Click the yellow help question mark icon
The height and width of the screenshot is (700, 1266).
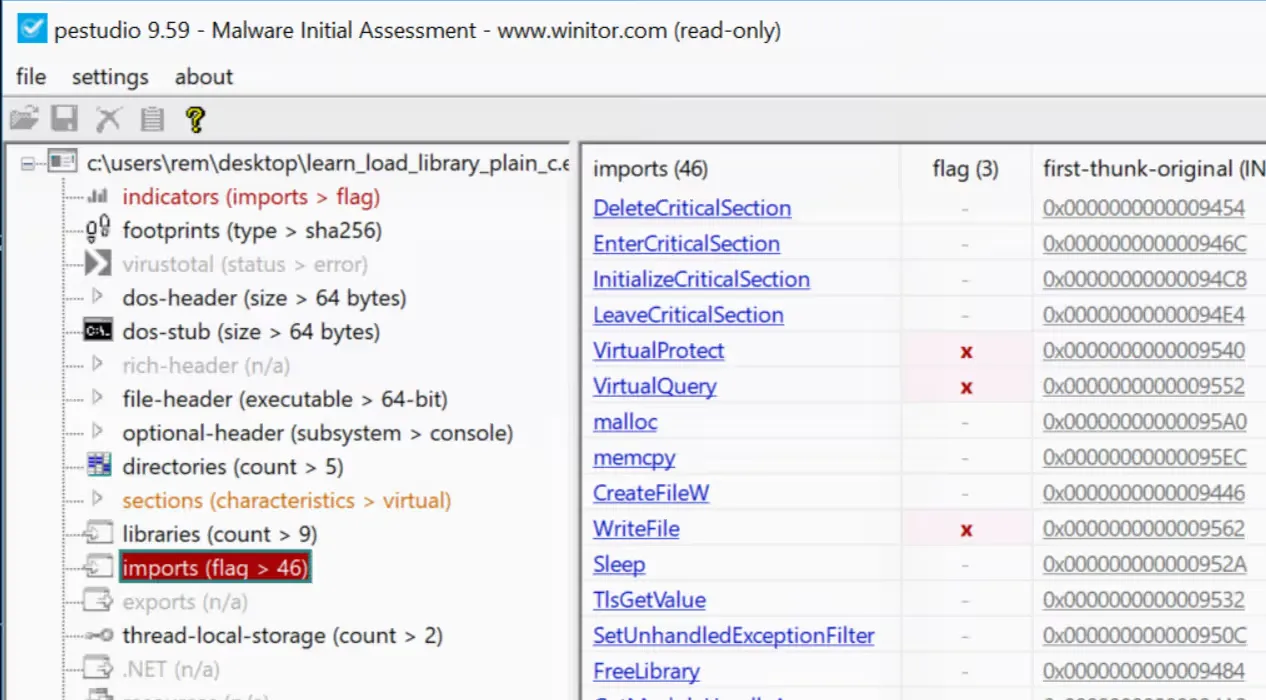[x=194, y=117]
